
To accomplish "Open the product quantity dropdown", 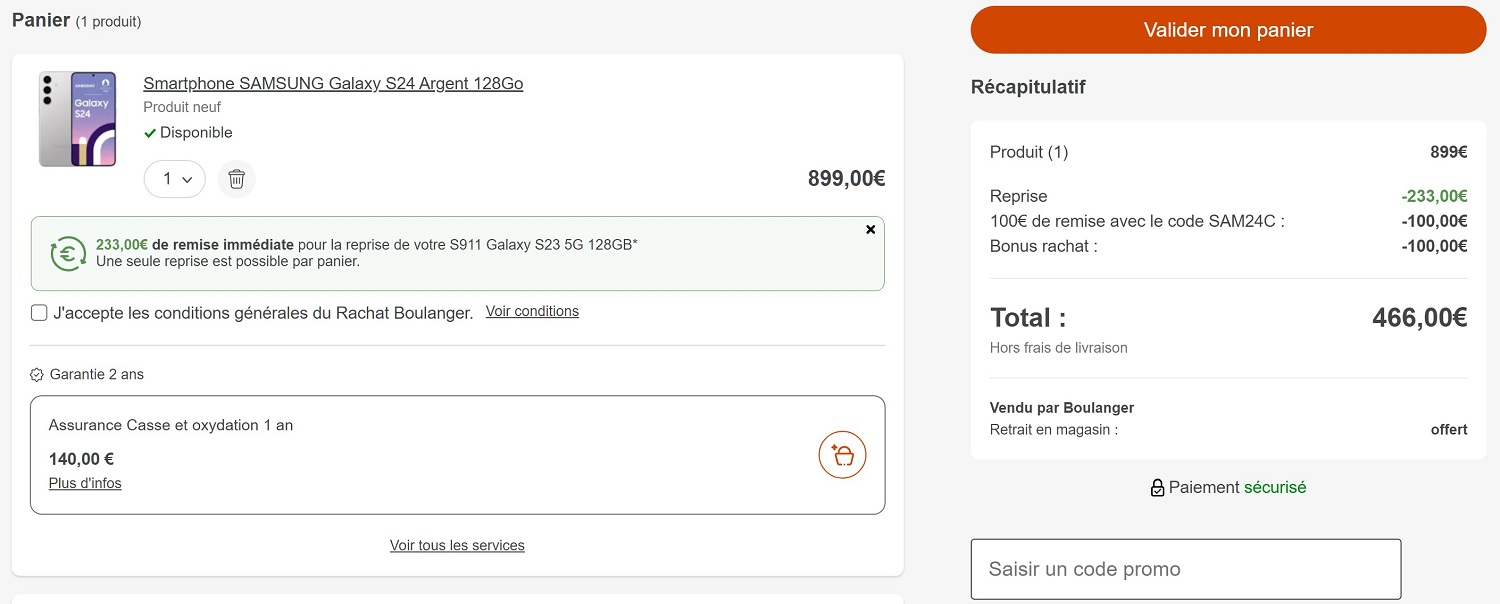I will click(x=175, y=179).
